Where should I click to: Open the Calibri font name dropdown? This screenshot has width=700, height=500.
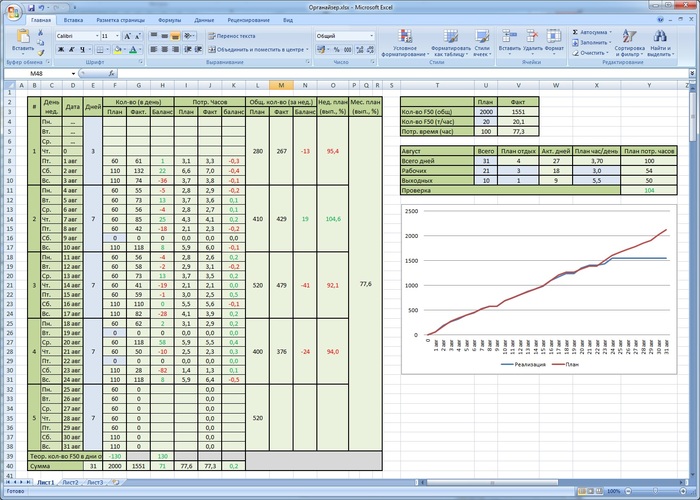(x=97, y=36)
